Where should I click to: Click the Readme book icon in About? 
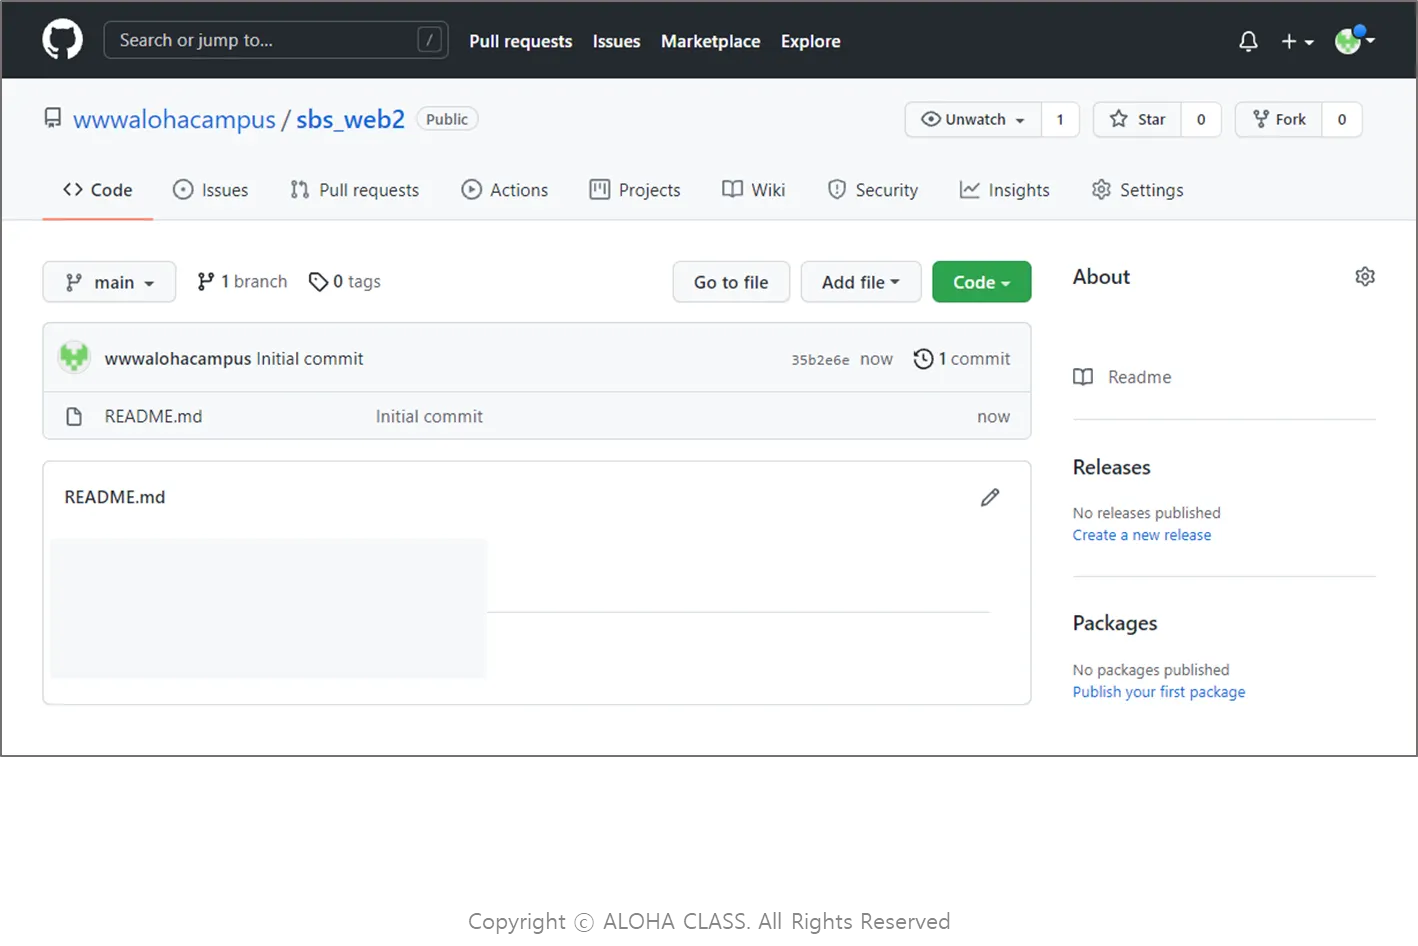tap(1083, 377)
